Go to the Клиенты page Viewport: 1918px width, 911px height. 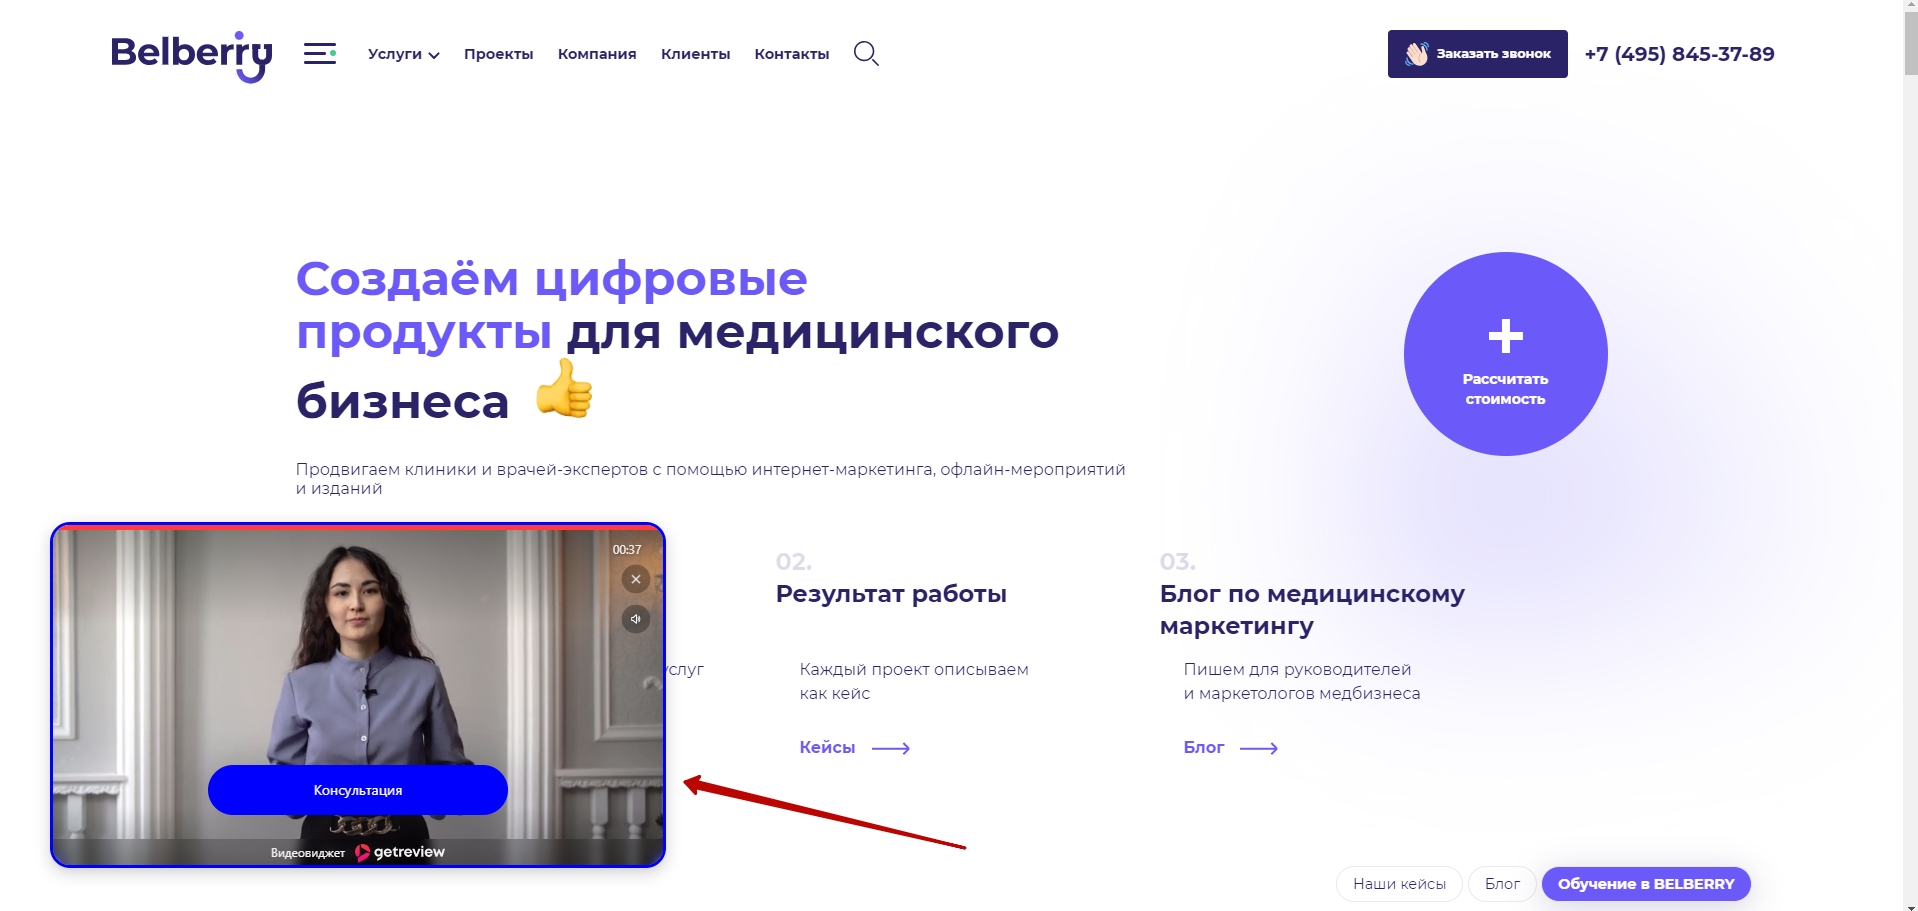tap(695, 54)
